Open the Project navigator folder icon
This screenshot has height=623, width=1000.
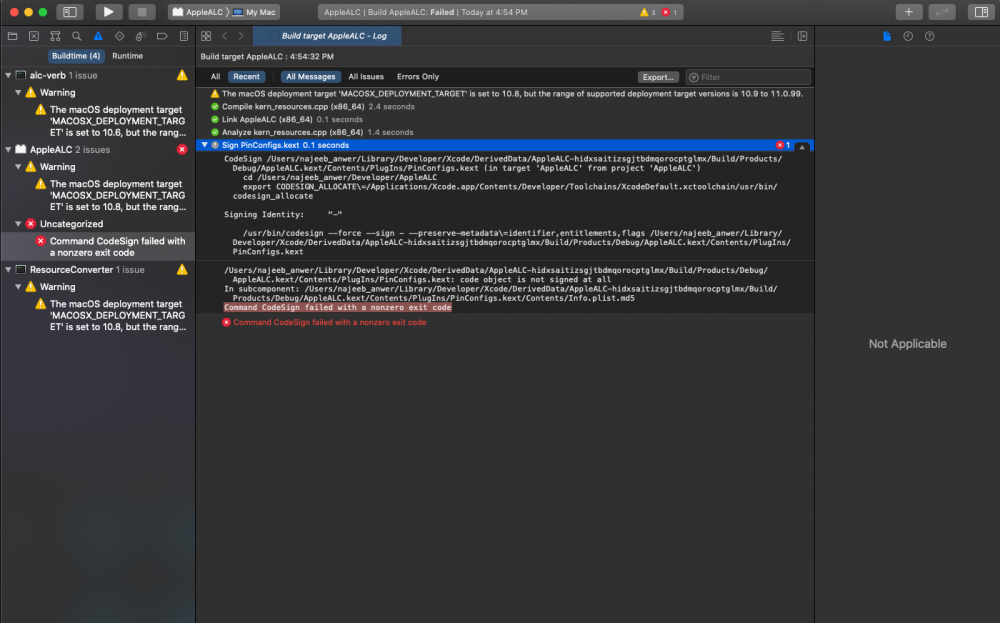tap(13, 36)
